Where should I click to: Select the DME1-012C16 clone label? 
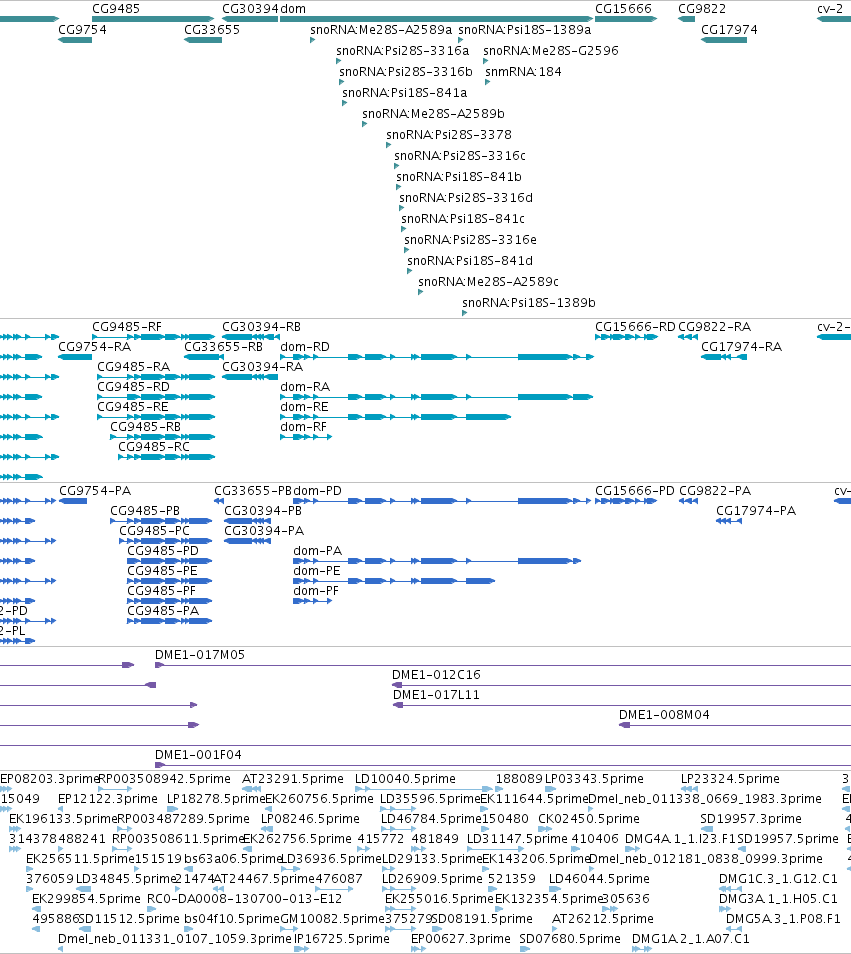(436, 675)
